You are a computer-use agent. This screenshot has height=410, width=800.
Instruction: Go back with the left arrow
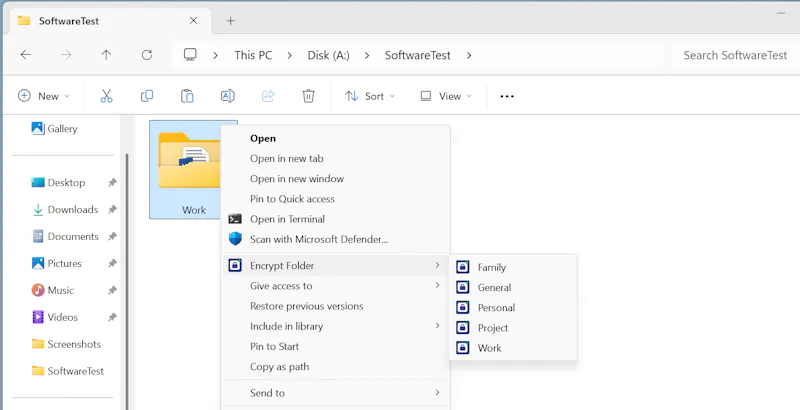click(x=26, y=55)
